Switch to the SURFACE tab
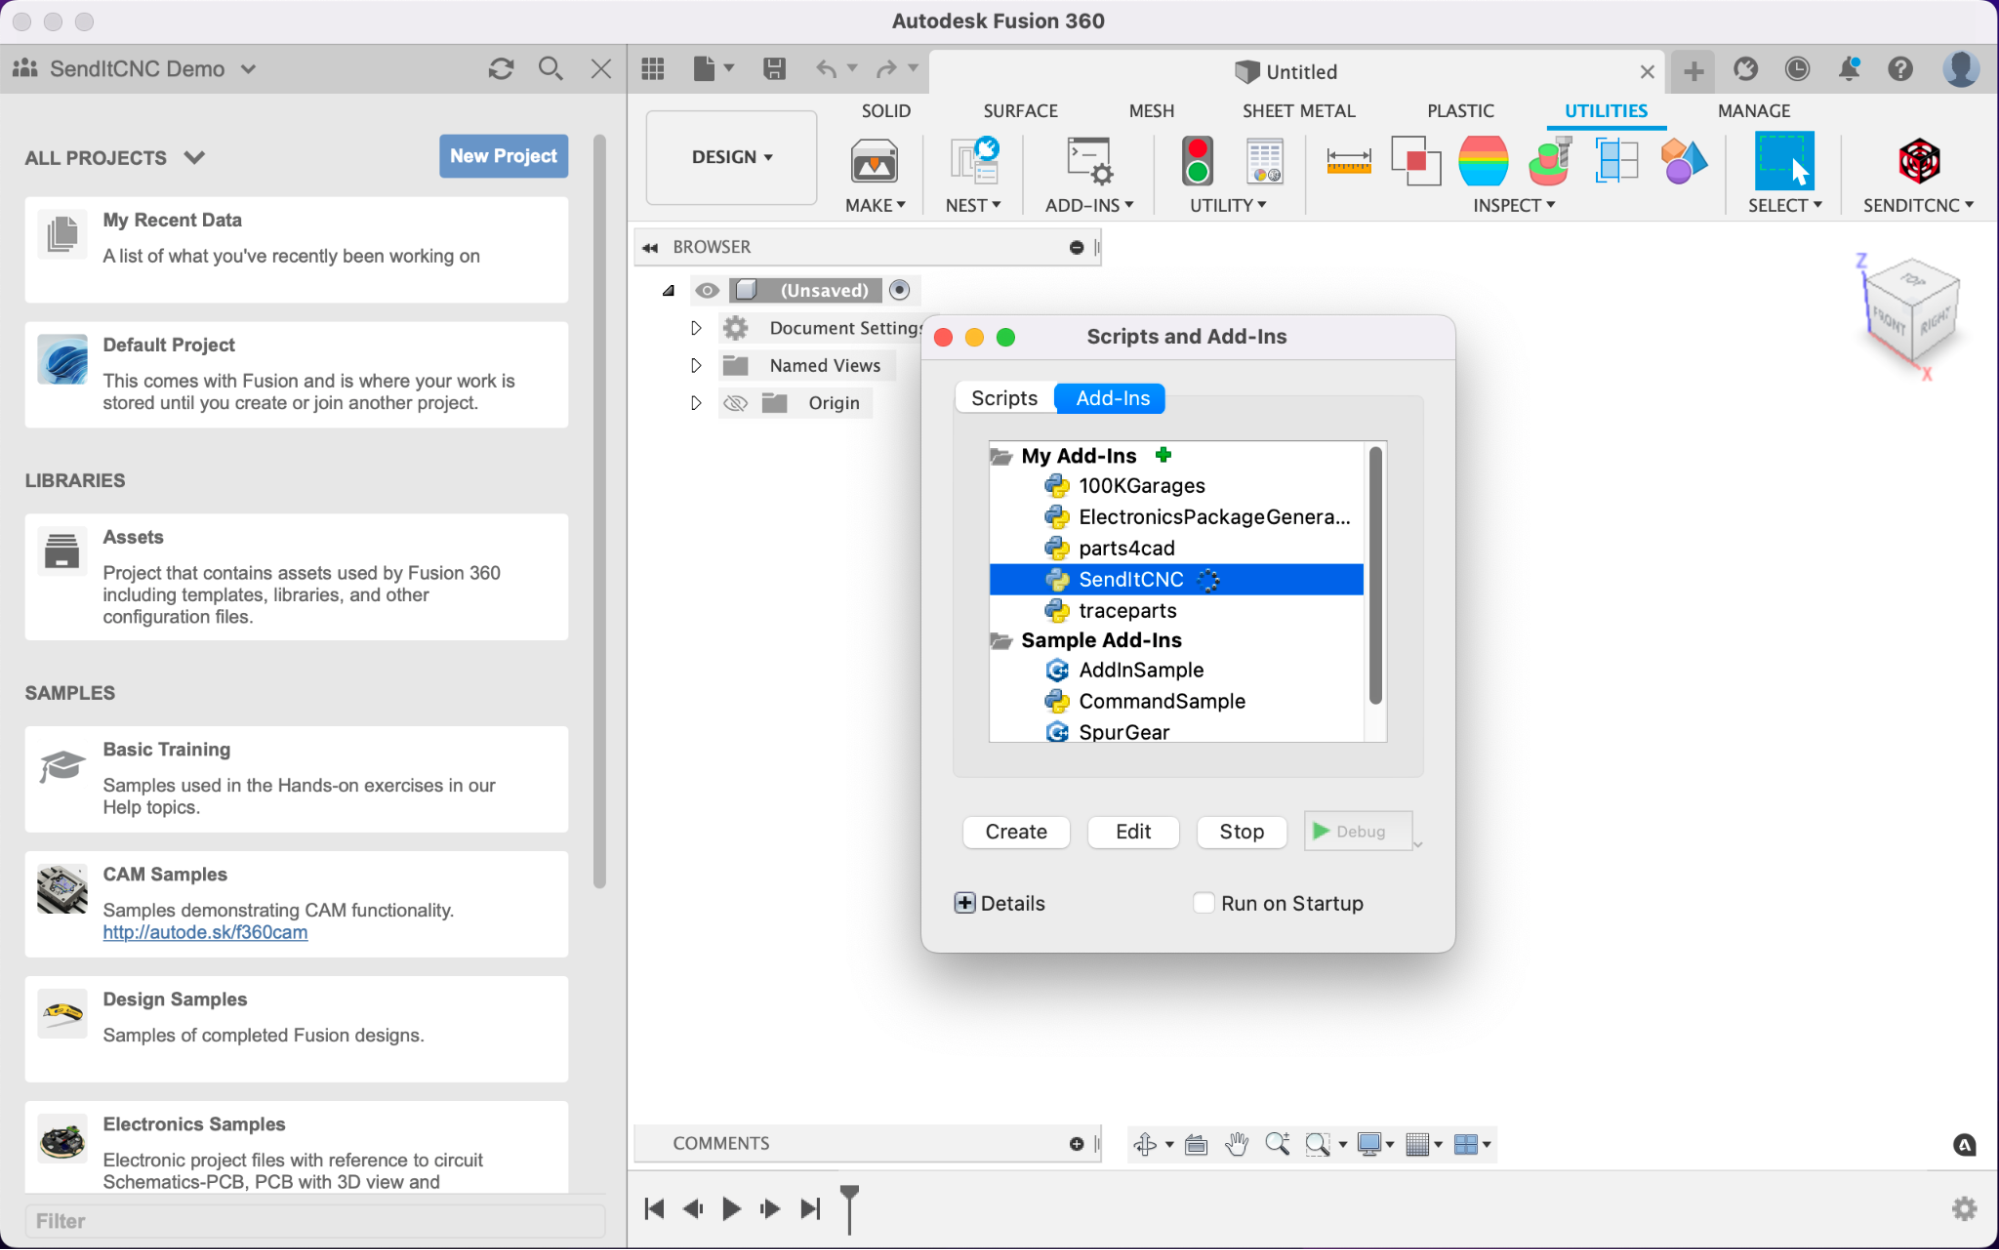 (x=1020, y=111)
